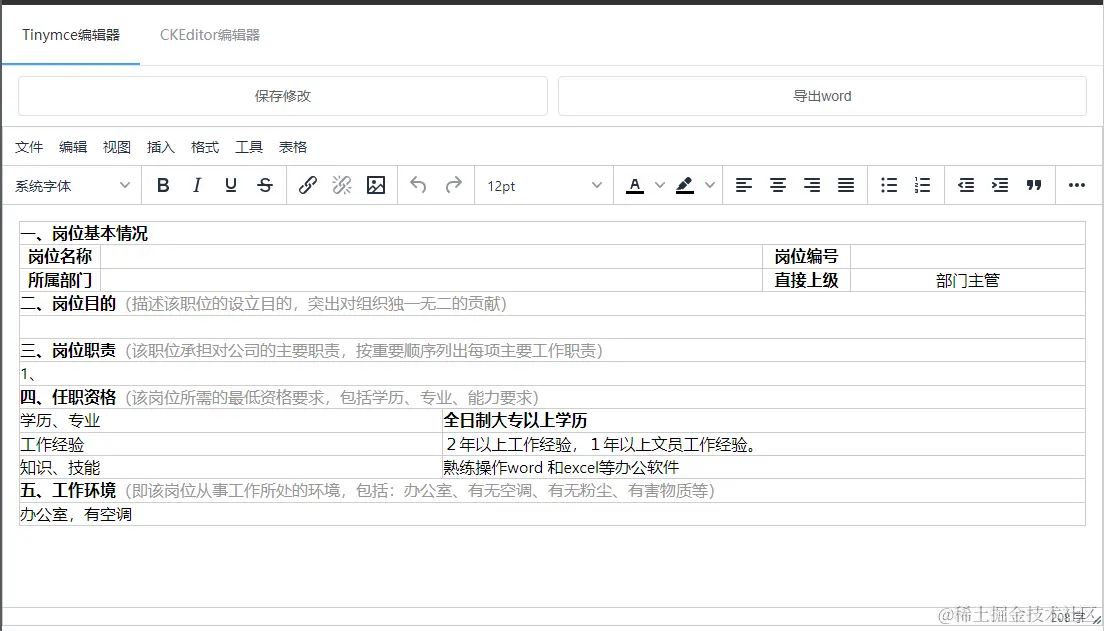
Task: Click the 岗位编号 label cell
Action: [x=807, y=256]
